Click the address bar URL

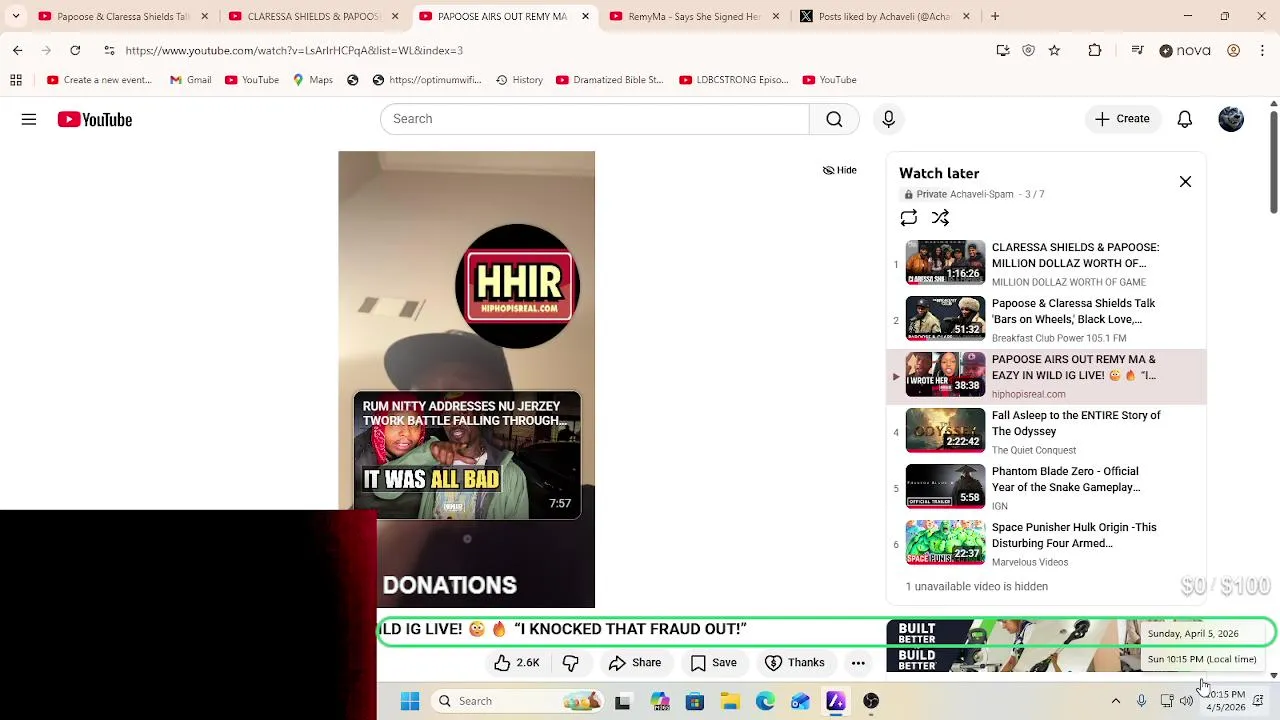294,50
